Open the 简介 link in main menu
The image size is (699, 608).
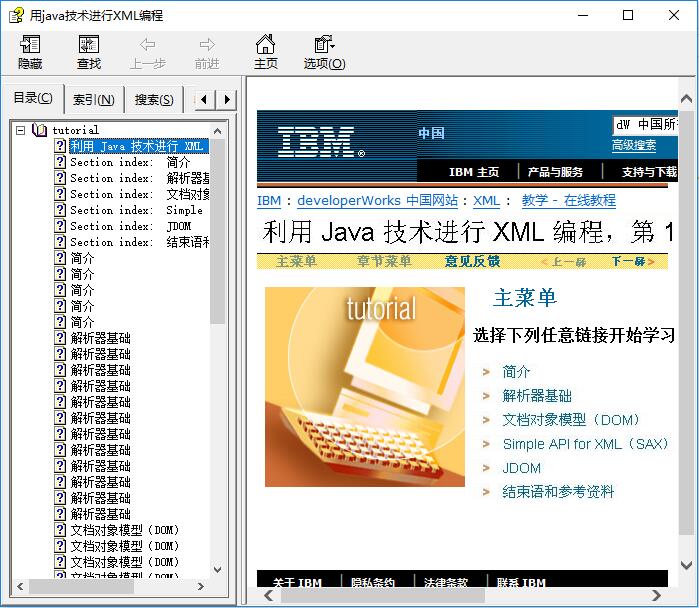coord(516,371)
